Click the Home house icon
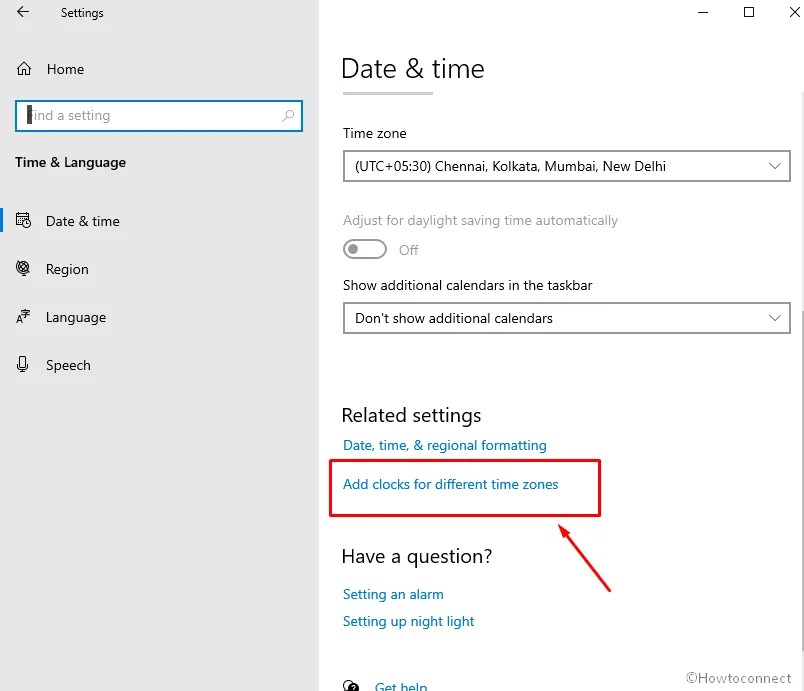The width and height of the screenshot is (804, 691). point(22,68)
